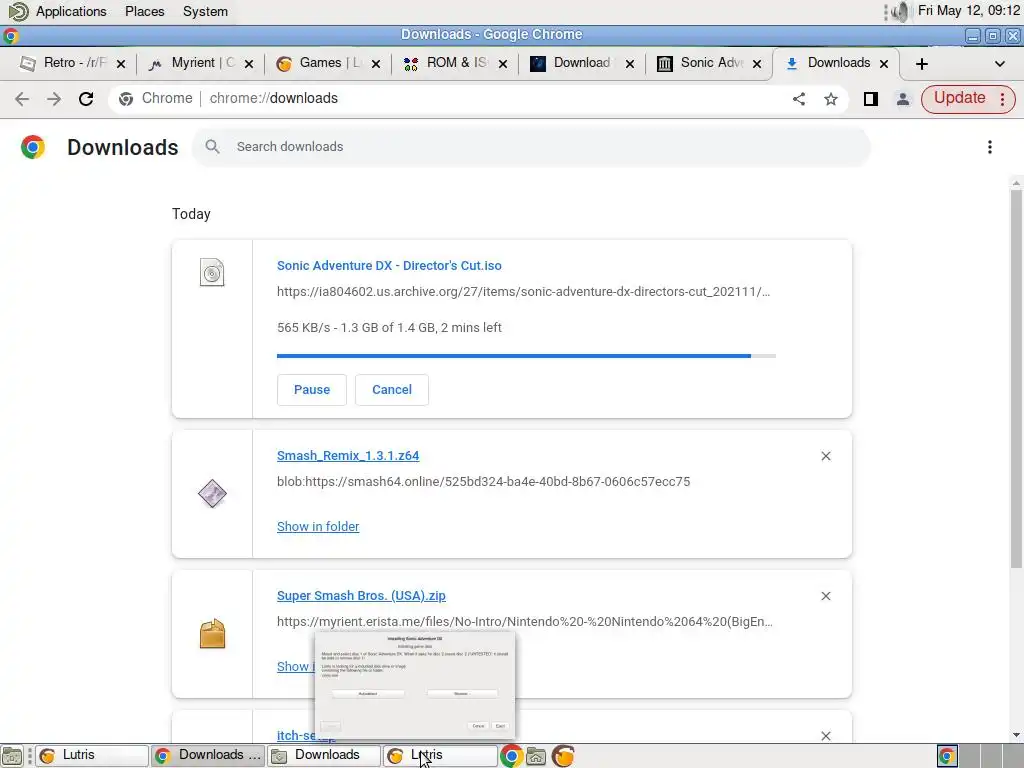This screenshot has height=768, width=1024.
Task: Click the Sonic download progress bar
Action: point(526,356)
